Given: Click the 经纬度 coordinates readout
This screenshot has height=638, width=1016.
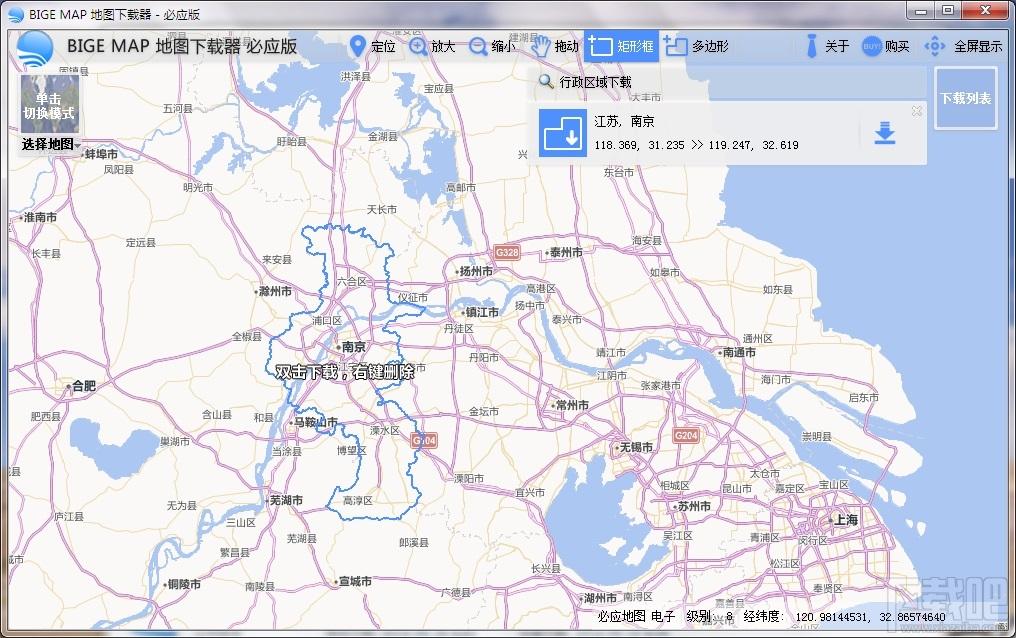Looking at the screenshot, I should coord(844,617).
